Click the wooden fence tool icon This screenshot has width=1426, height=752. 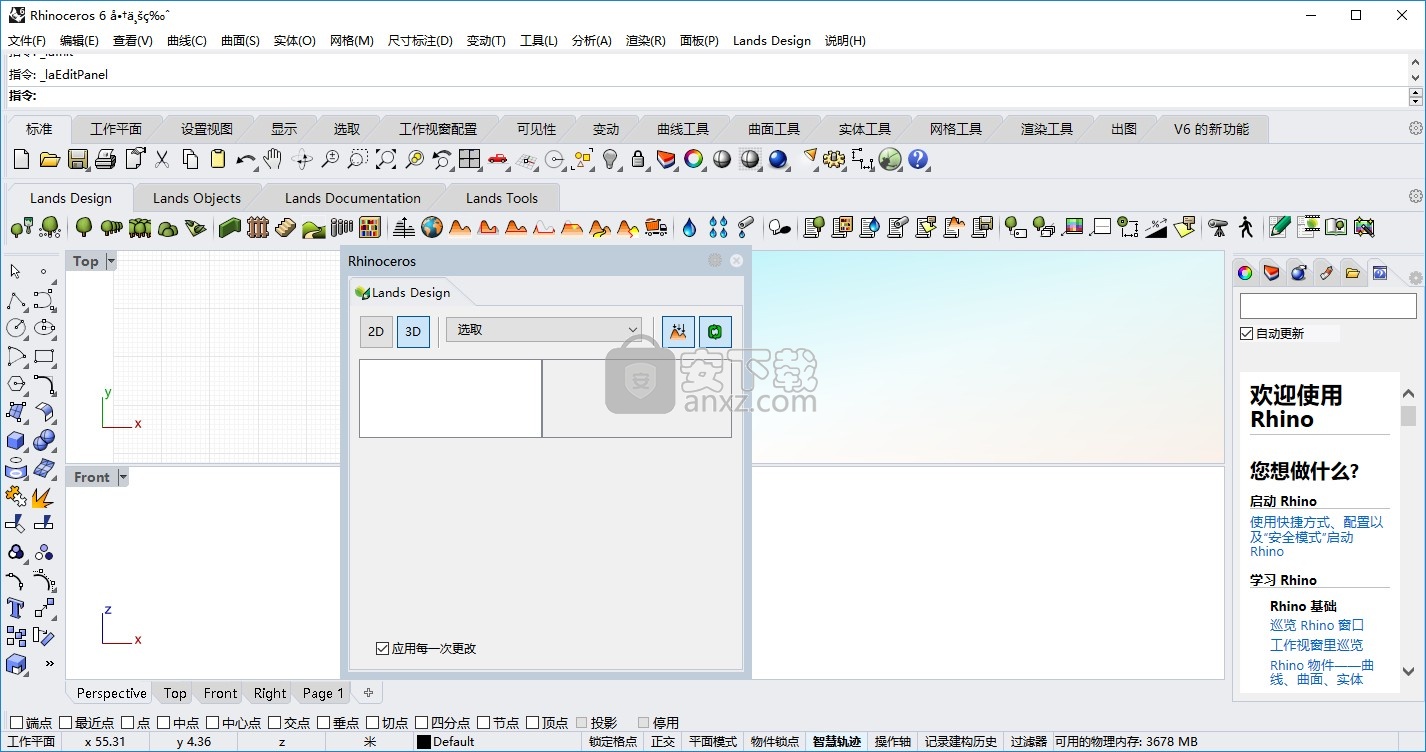click(x=258, y=228)
